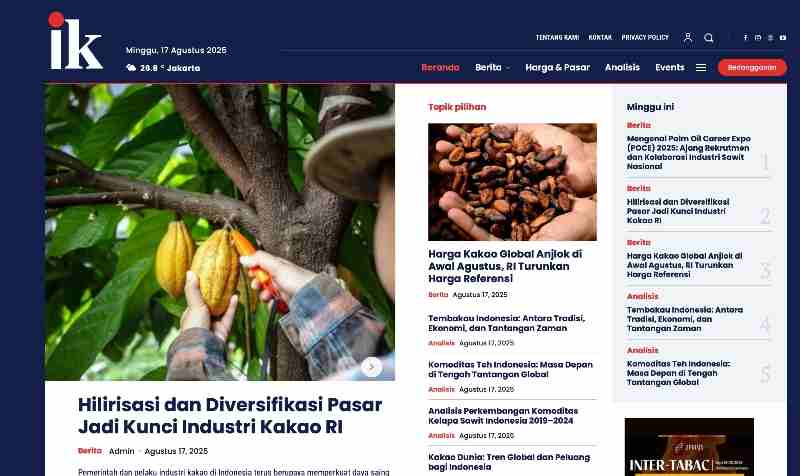Open the Tentang Kami link
This screenshot has height=476, width=800.
(x=557, y=38)
